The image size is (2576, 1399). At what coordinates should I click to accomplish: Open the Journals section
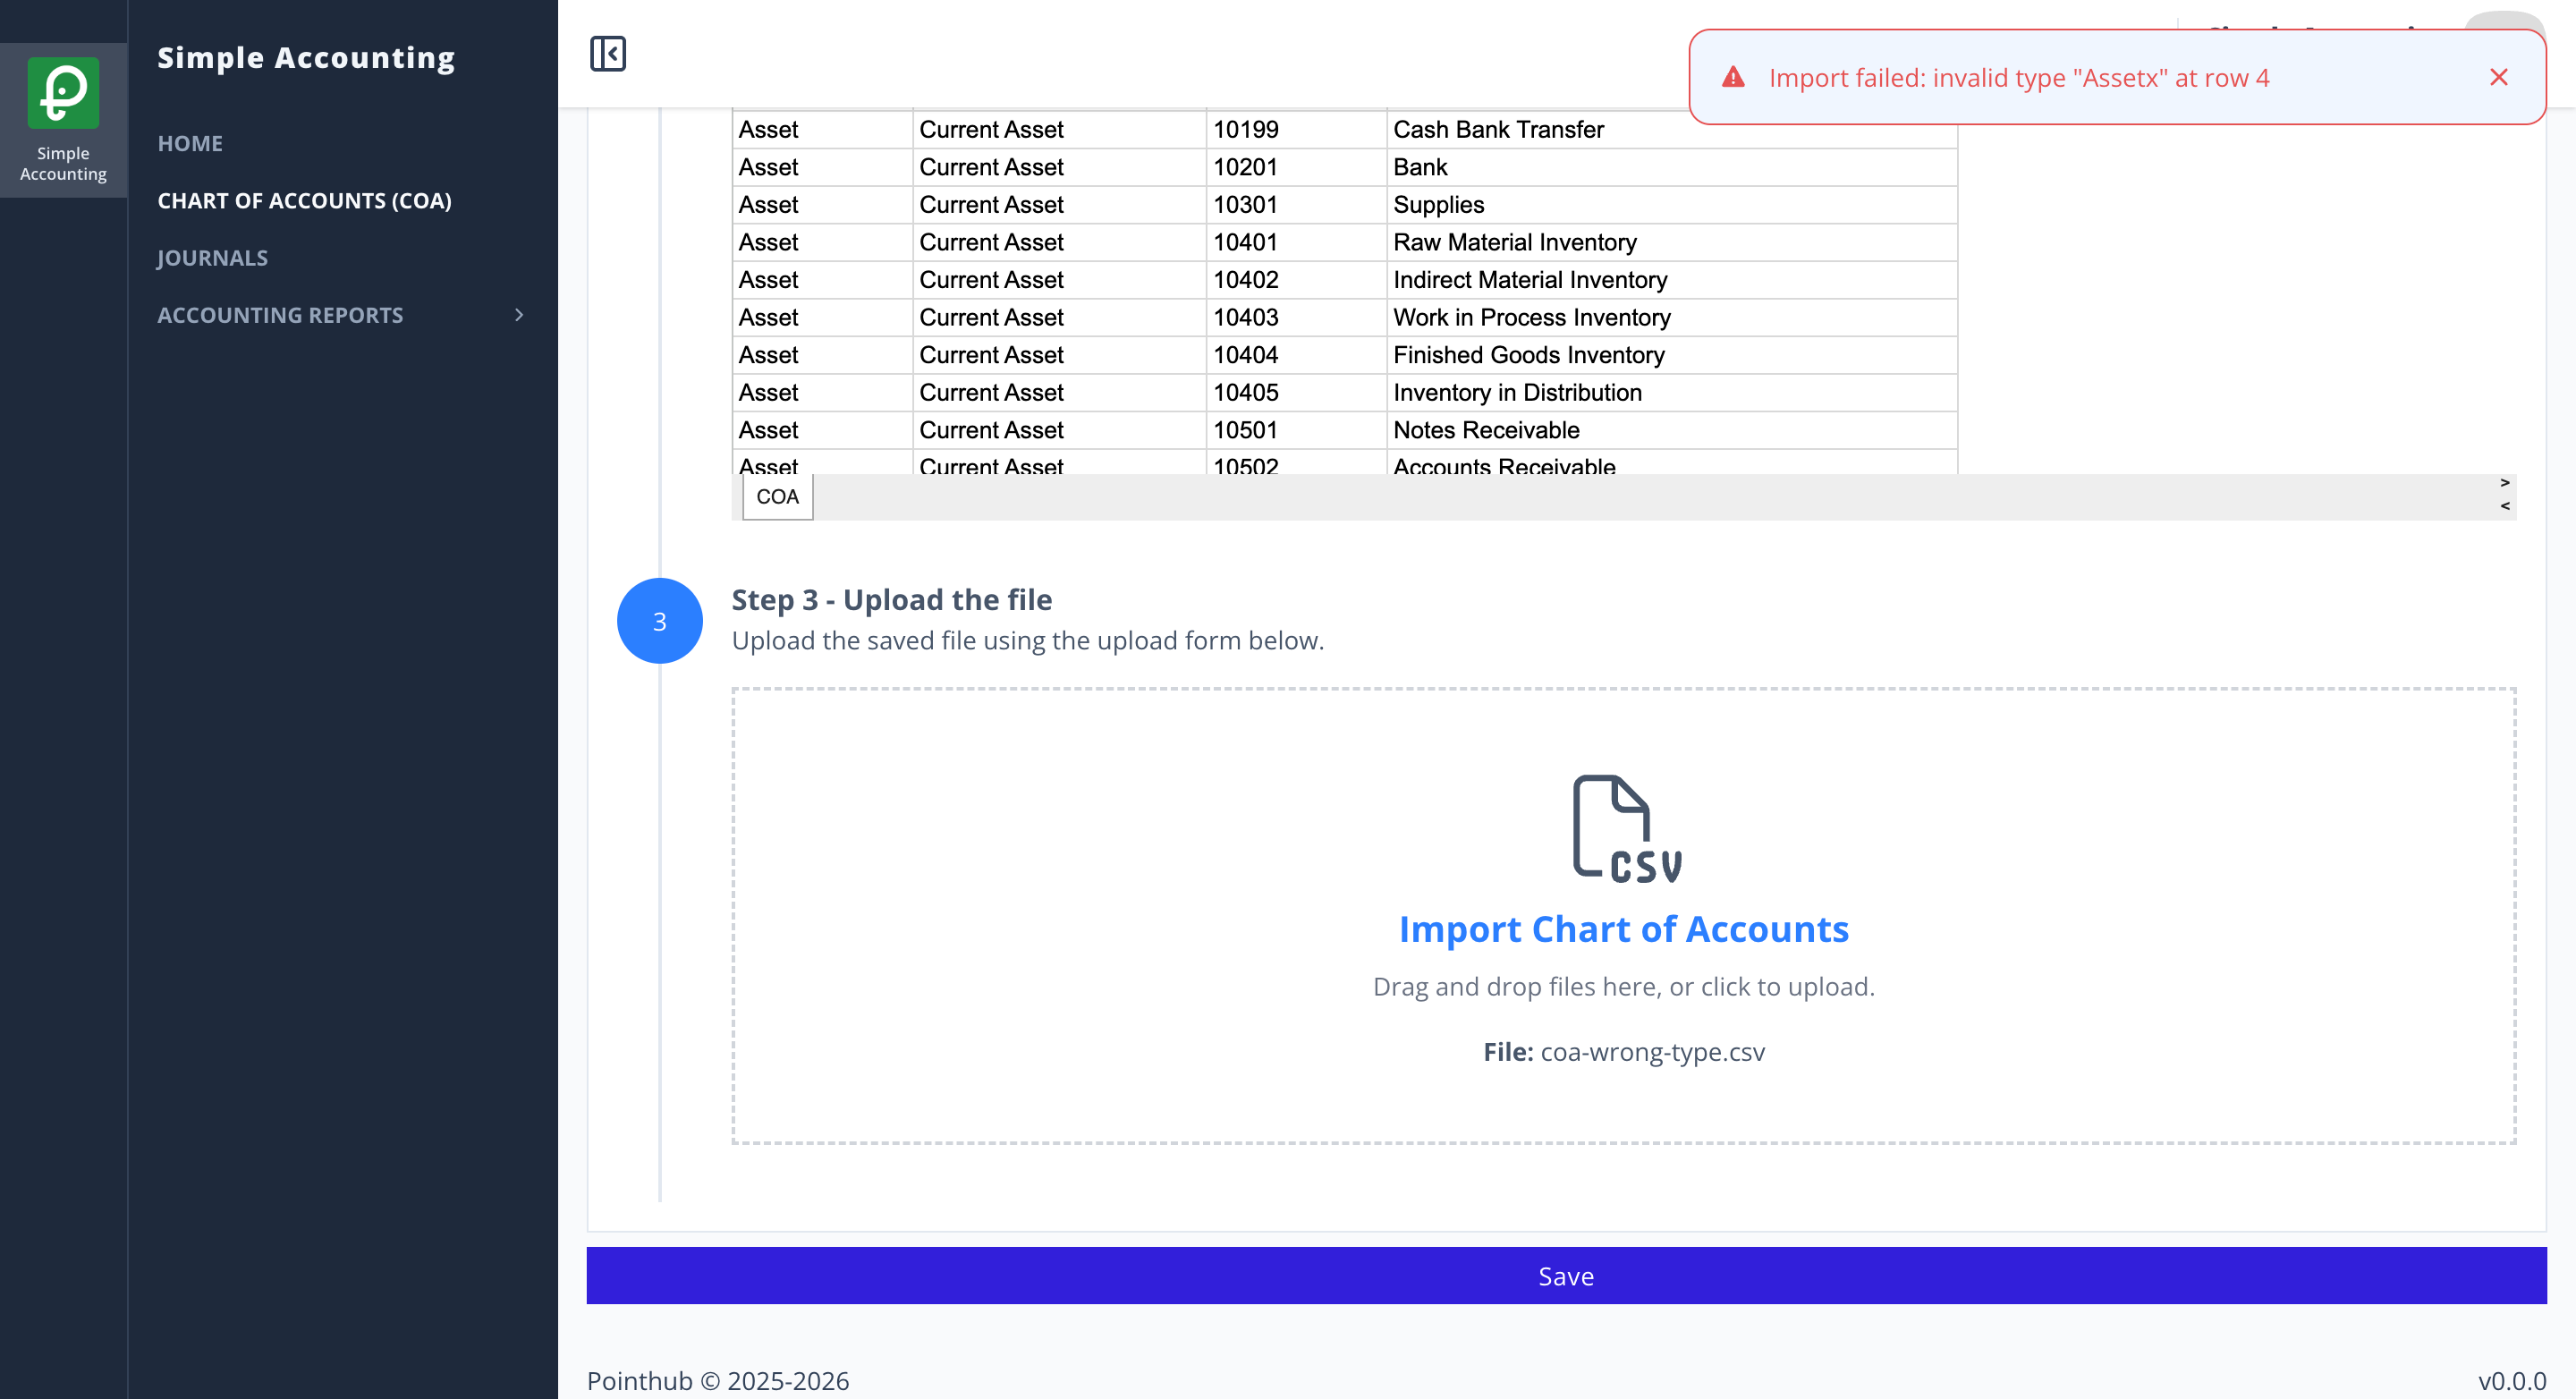(x=212, y=257)
